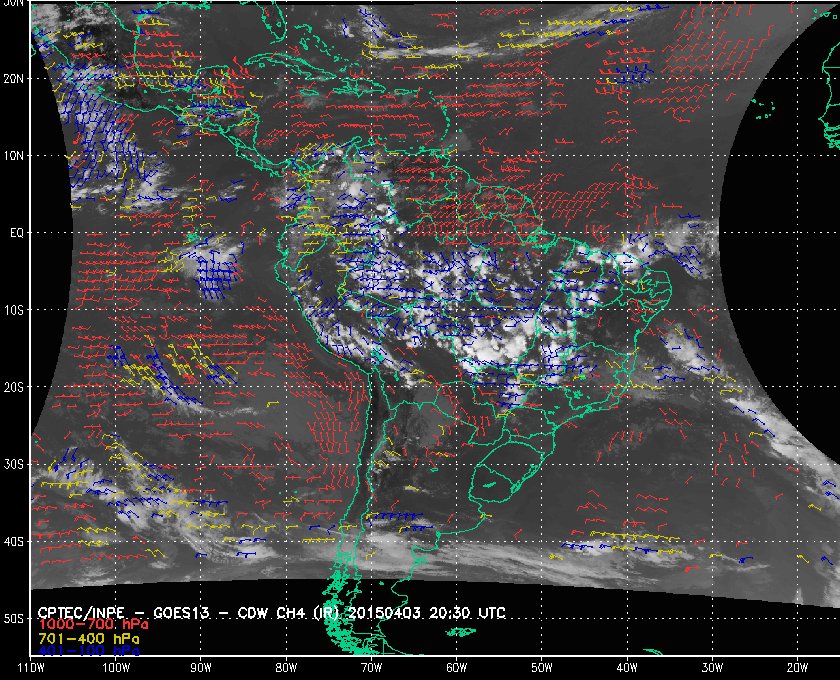840x680 pixels.
Task: Click the 30S latitude label
Action: [13, 464]
